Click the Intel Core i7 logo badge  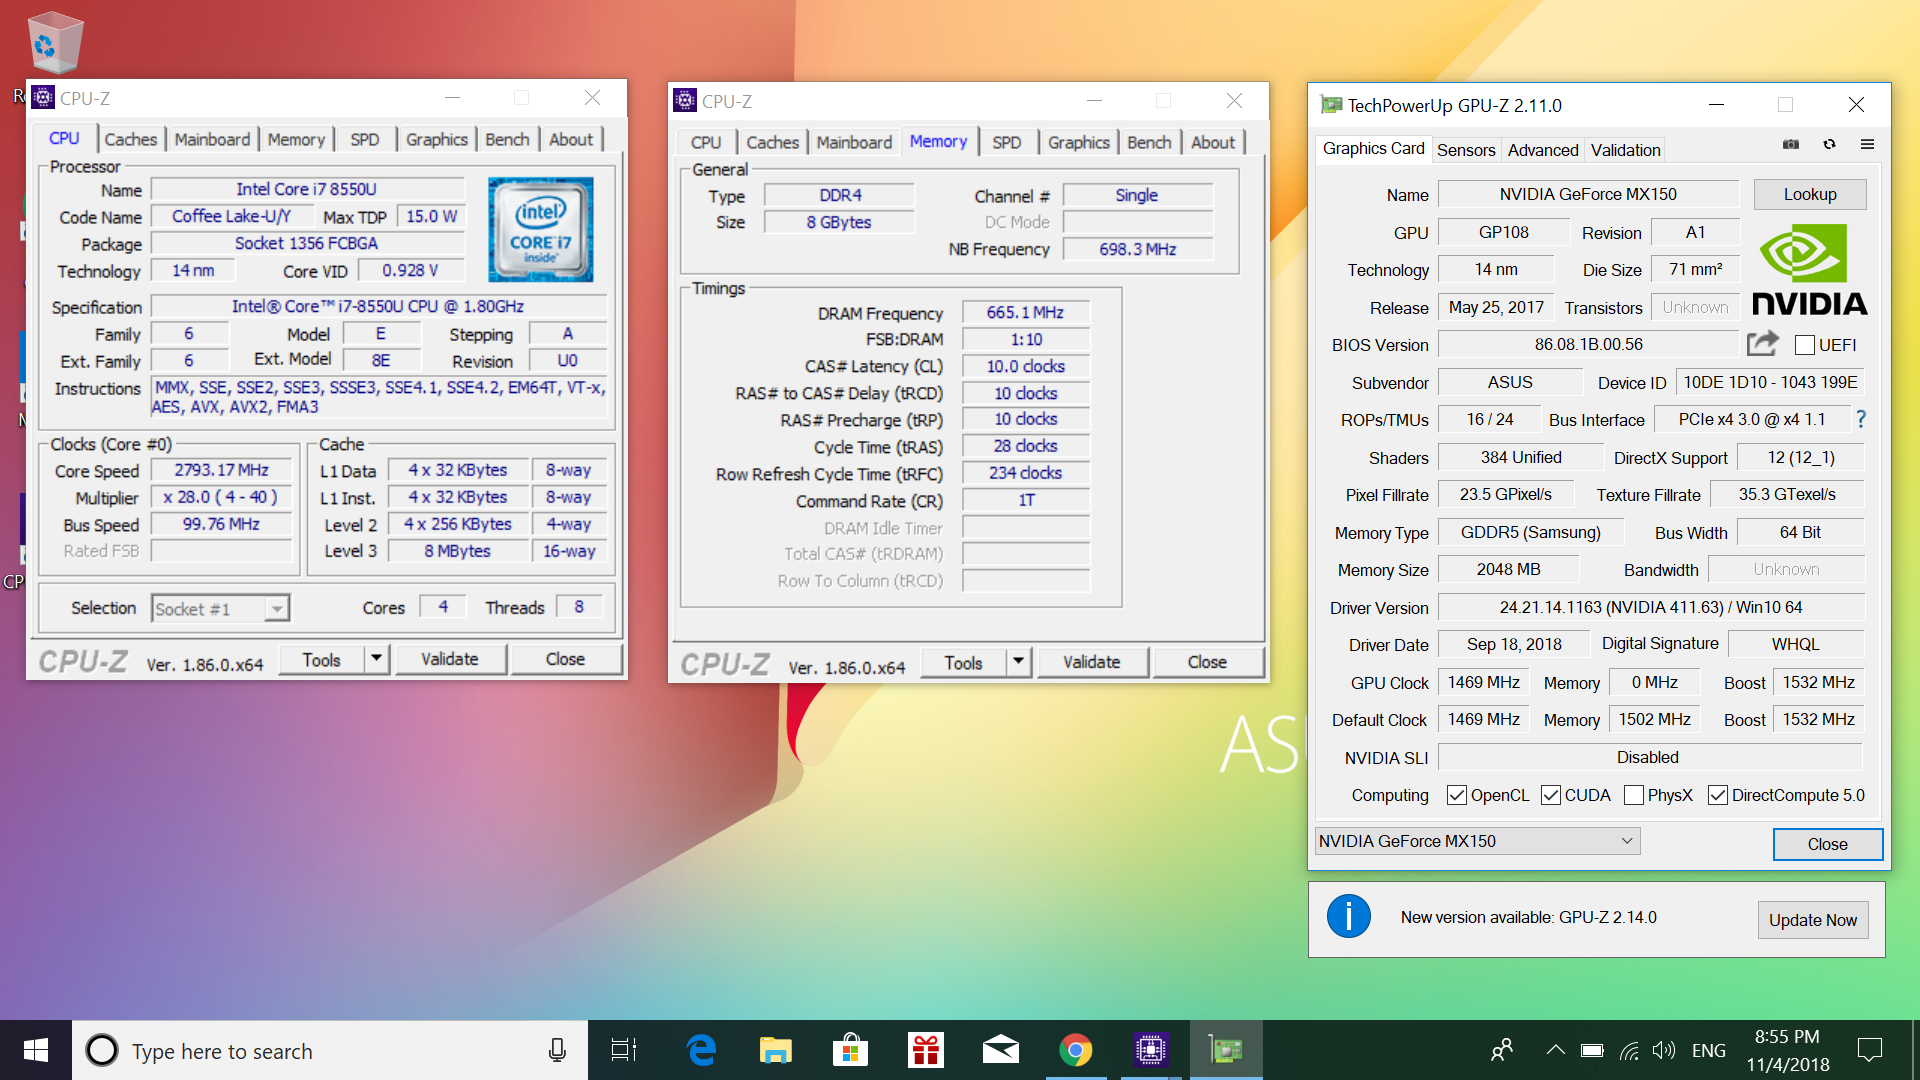tap(541, 229)
